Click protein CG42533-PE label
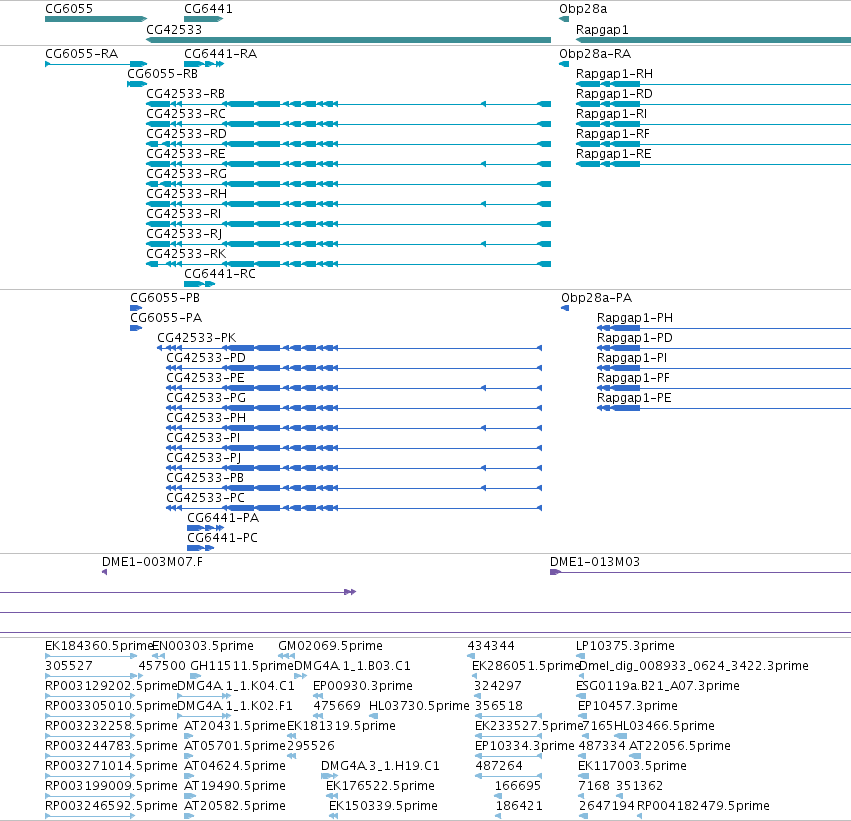Screen dimensions: 851x821 (x=206, y=378)
